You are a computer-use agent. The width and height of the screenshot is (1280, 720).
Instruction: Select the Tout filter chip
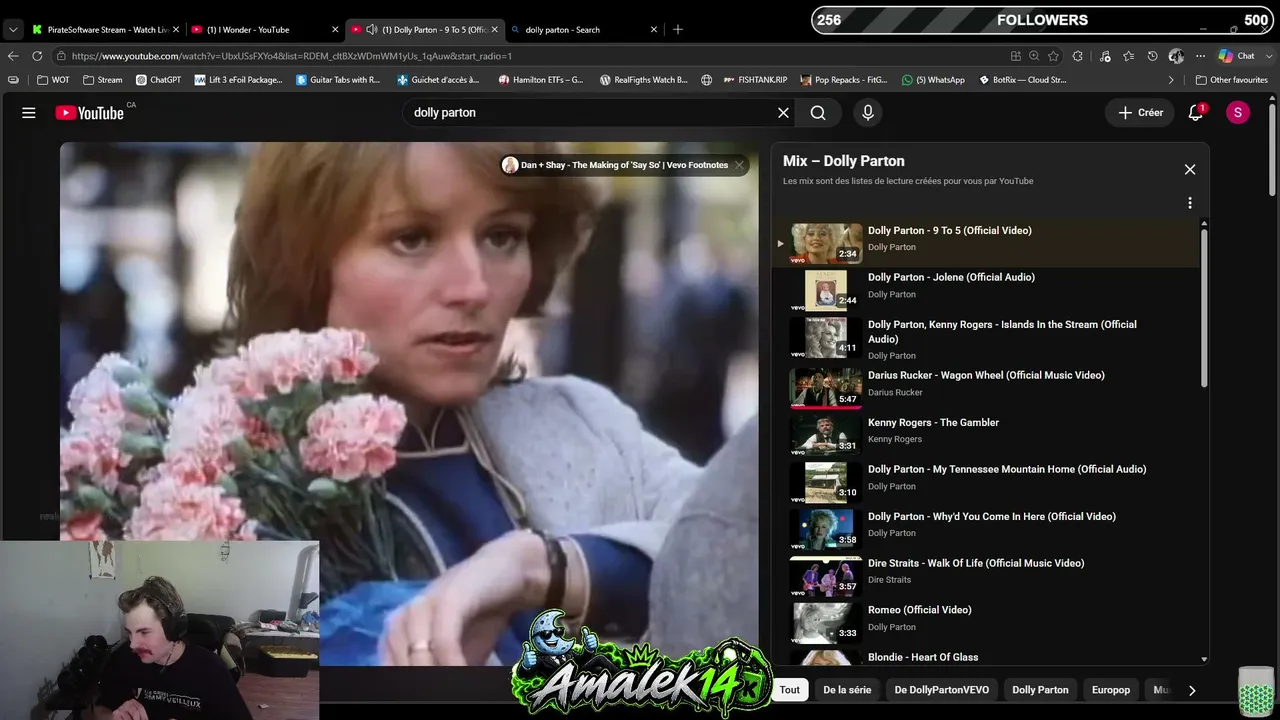pyautogui.click(x=790, y=690)
